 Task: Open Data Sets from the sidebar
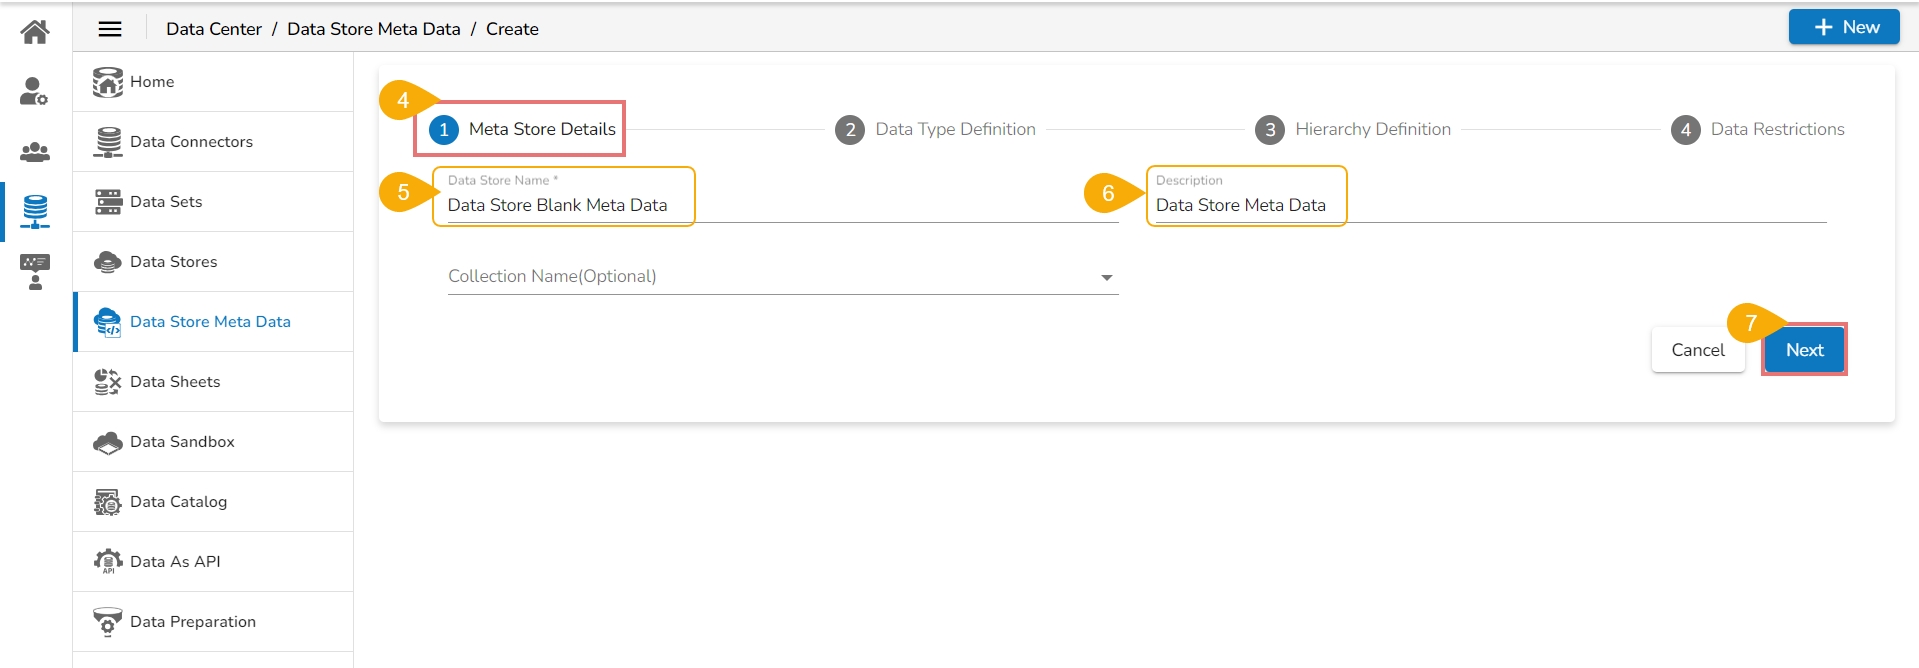[x=166, y=202]
